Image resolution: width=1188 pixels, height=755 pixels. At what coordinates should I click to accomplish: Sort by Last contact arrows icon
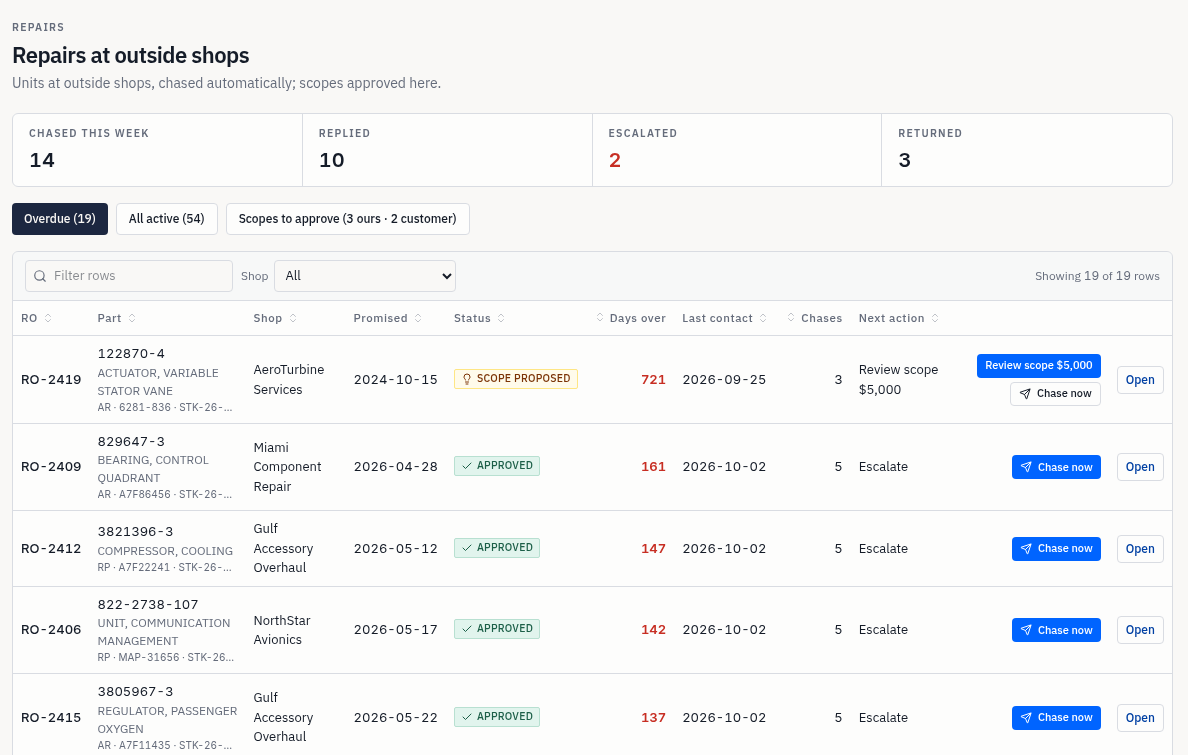tap(763, 318)
